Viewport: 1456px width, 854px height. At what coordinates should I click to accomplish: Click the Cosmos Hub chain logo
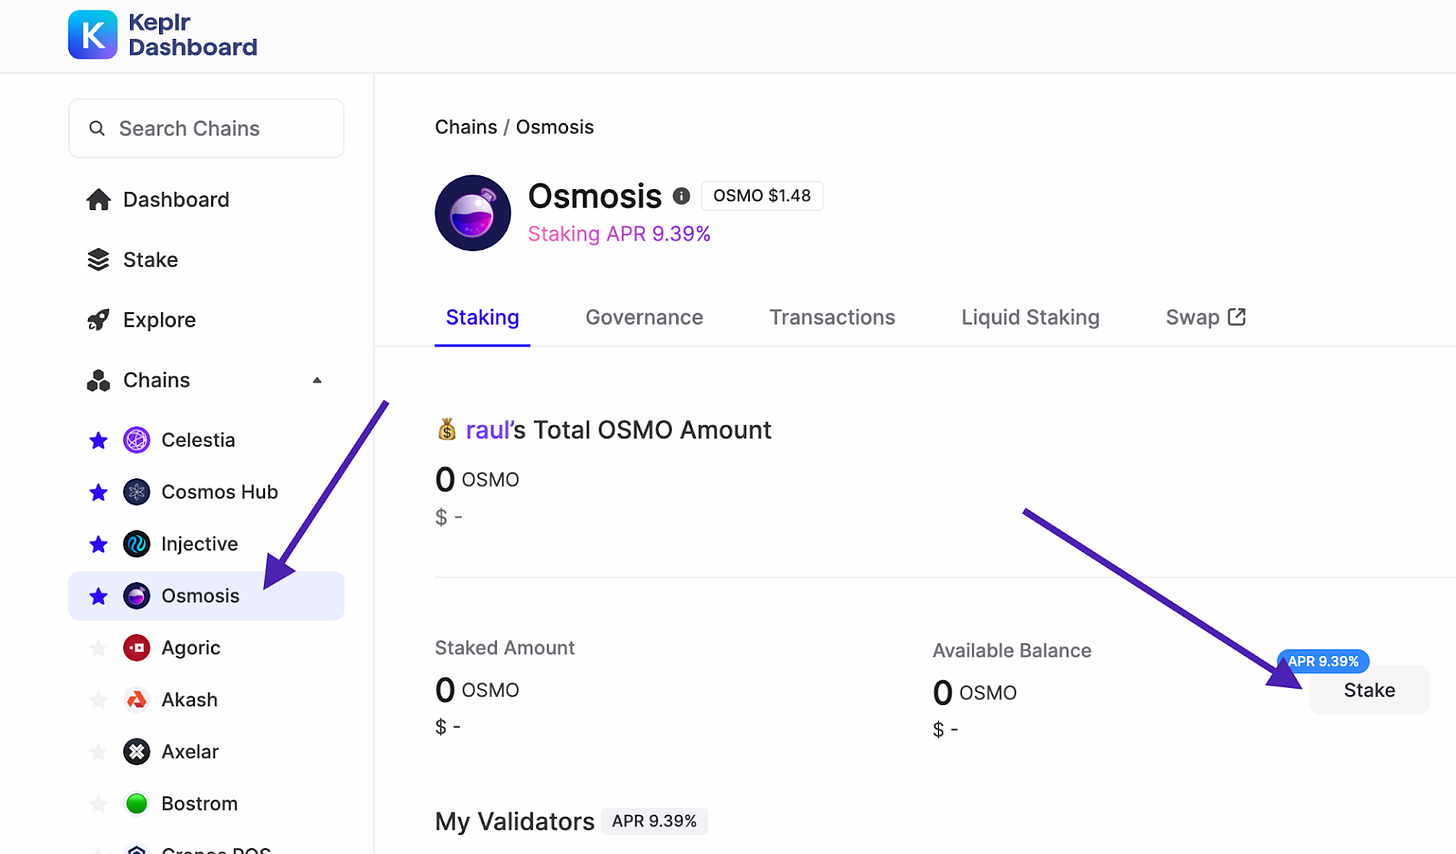137,492
